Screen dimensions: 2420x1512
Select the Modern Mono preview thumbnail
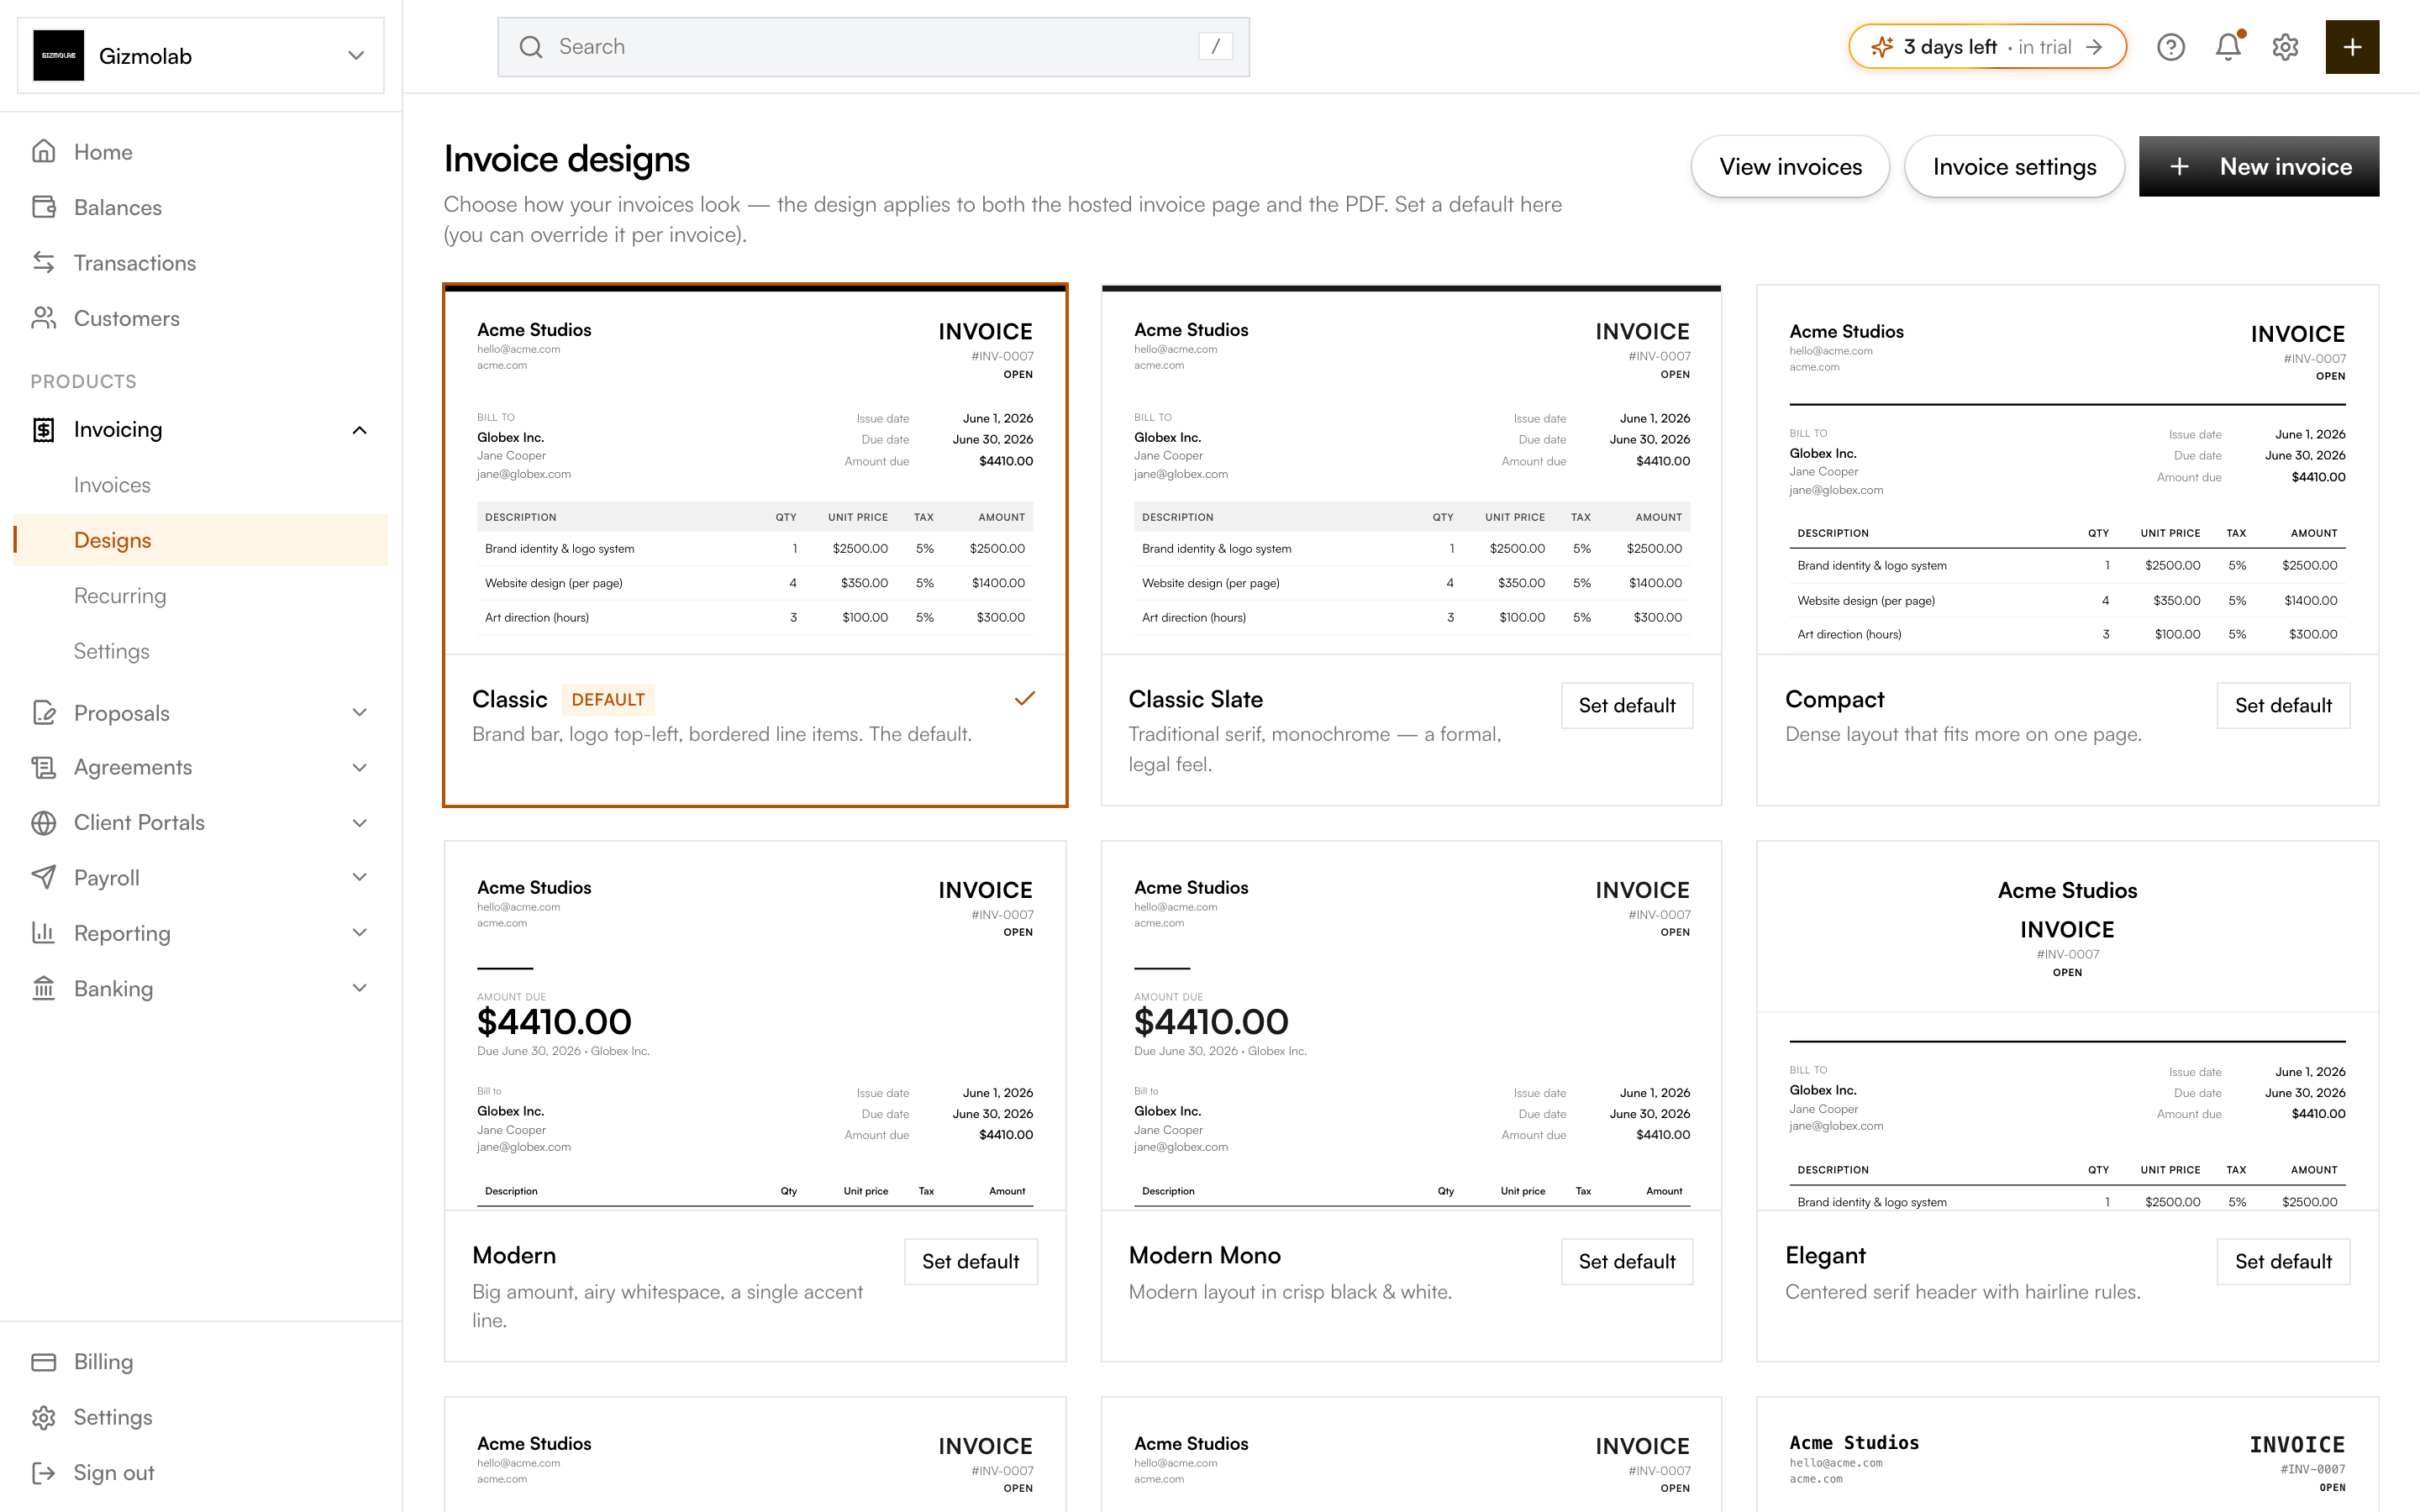[x=1411, y=1026]
